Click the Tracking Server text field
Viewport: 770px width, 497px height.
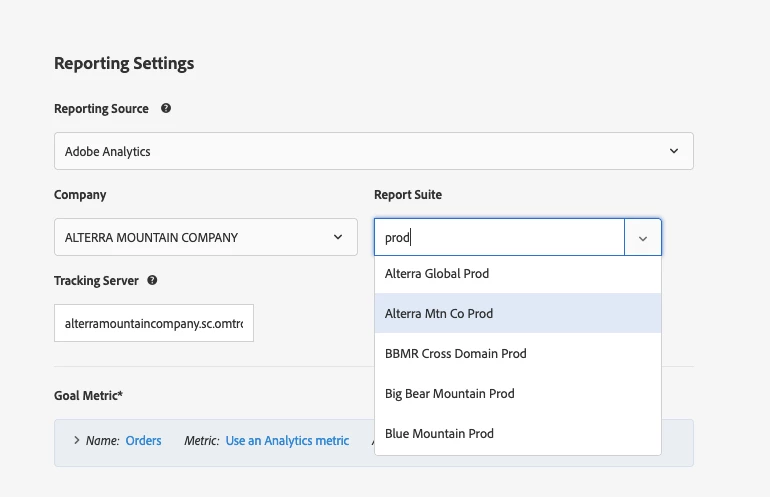pos(154,323)
